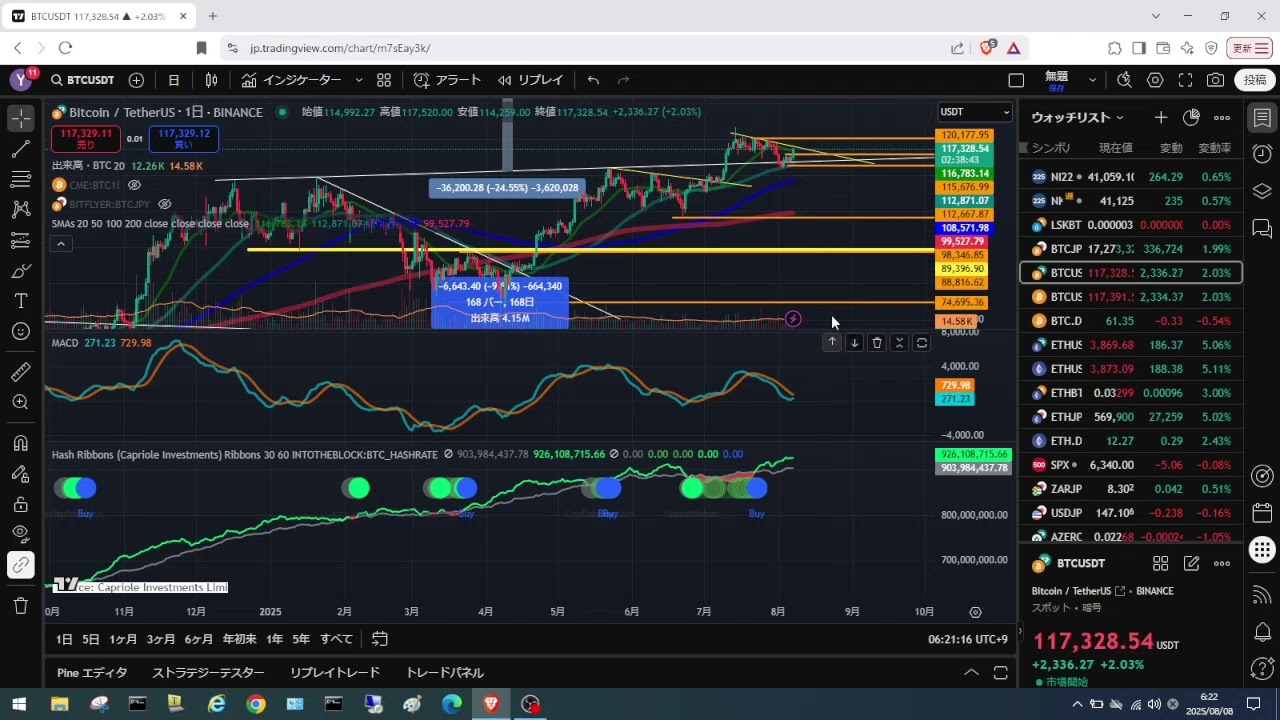The width and height of the screenshot is (1280, 720).
Task: Show the hidden BITFLYER:BTCJPY symbol
Action: (164, 204)
